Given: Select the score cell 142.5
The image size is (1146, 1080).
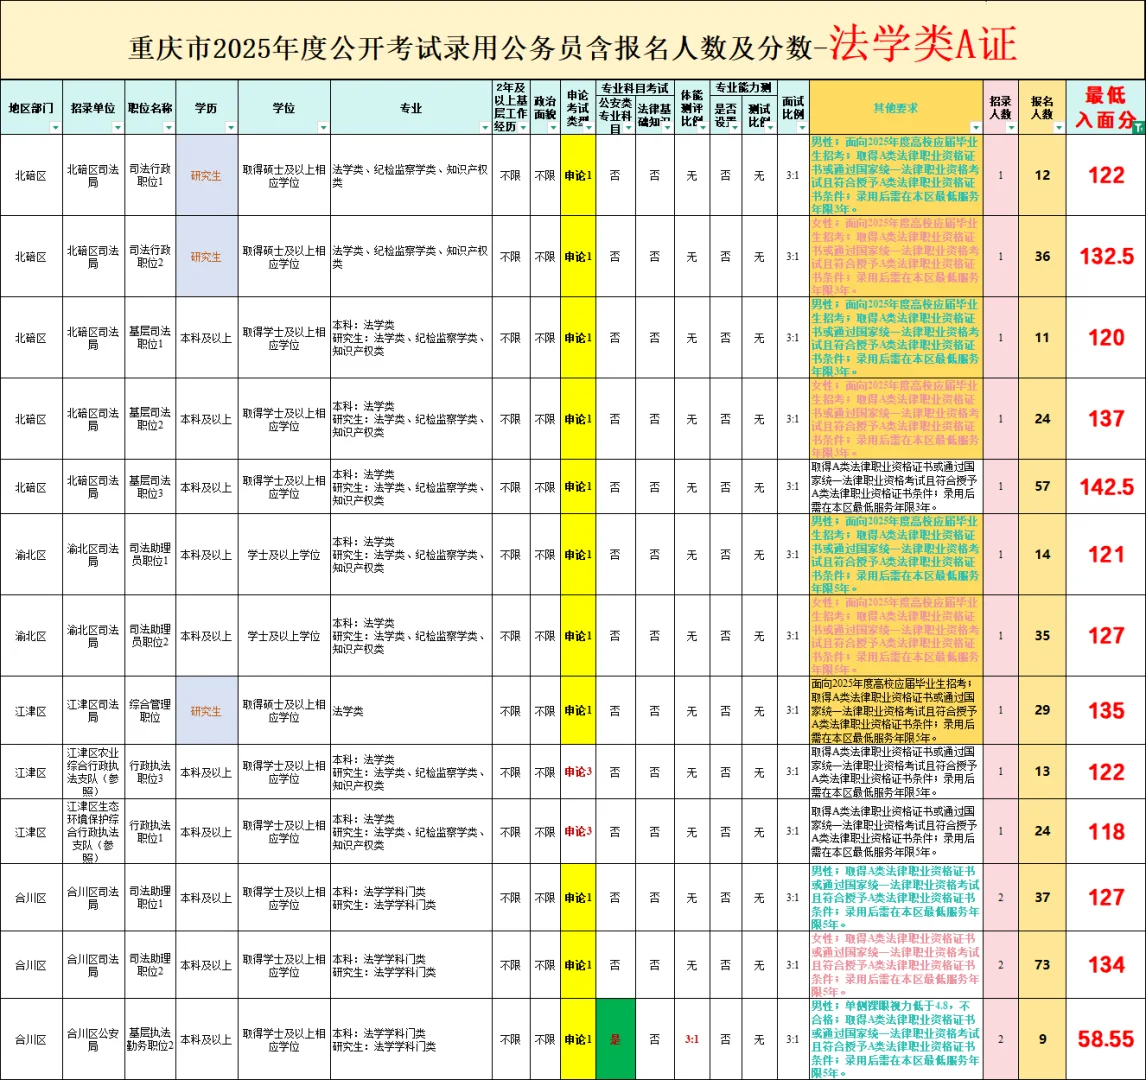Looking at the screenshot, I should pyautogui.click(x=1106, y=487).
